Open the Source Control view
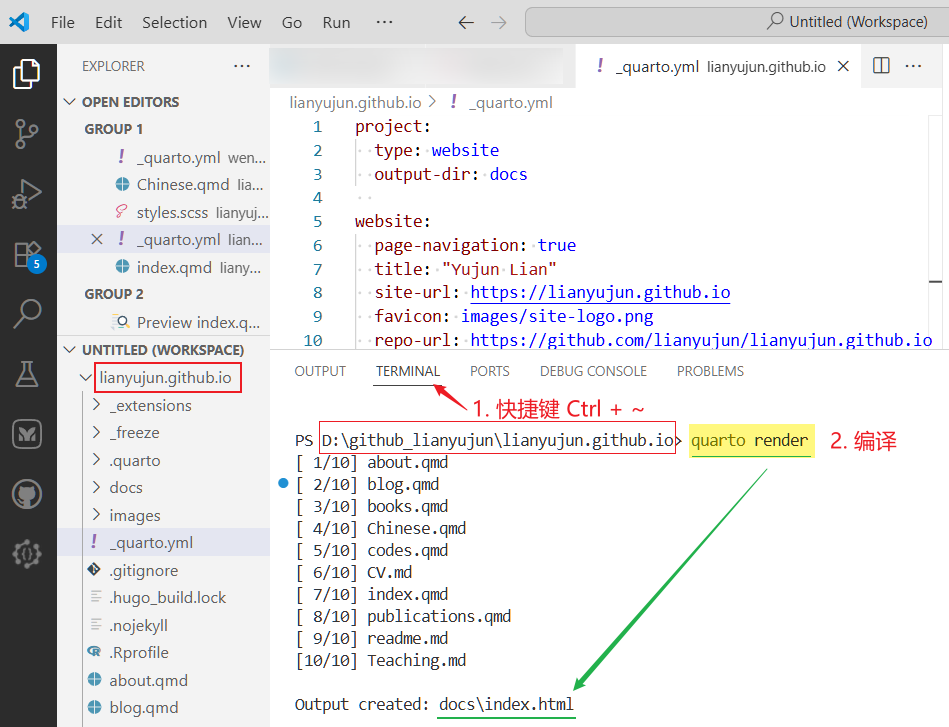Image resolution: width=949 pixels, height=727 pixels. [27, 134]
